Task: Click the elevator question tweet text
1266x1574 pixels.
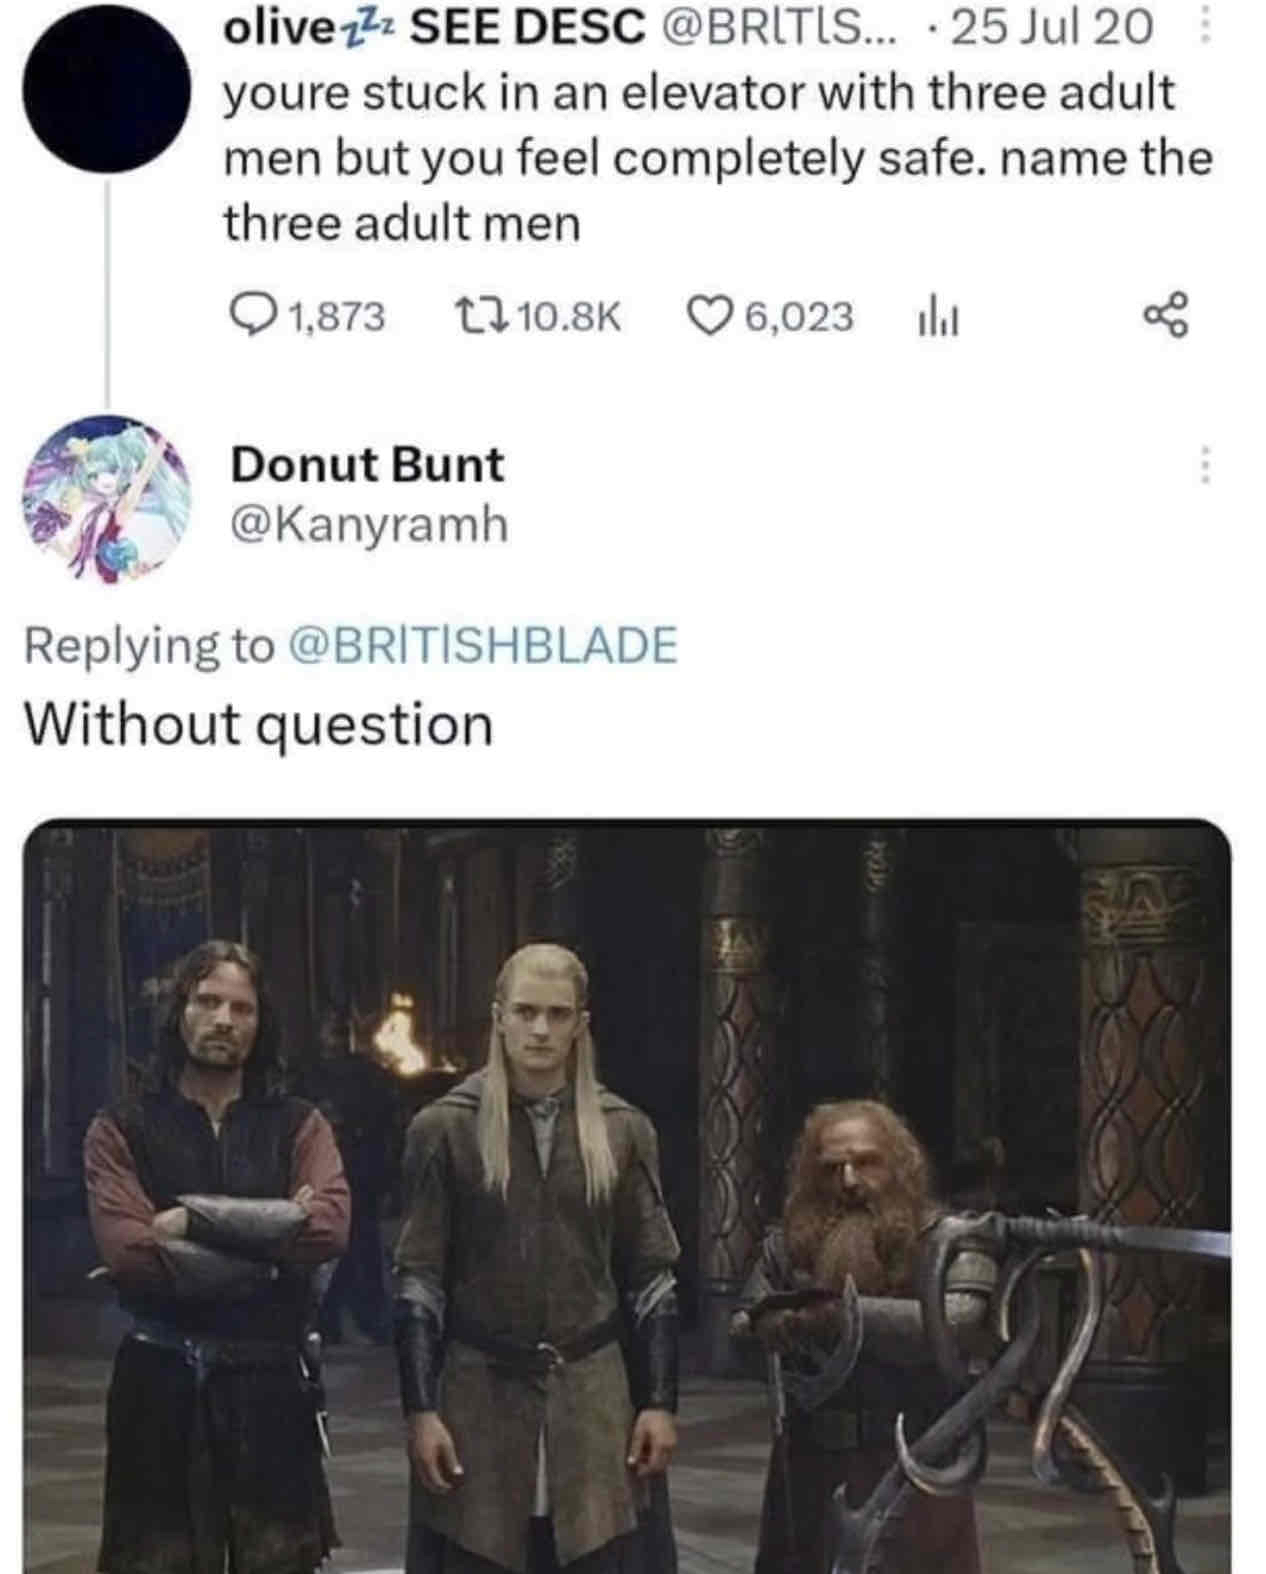Action: [717, 158]
